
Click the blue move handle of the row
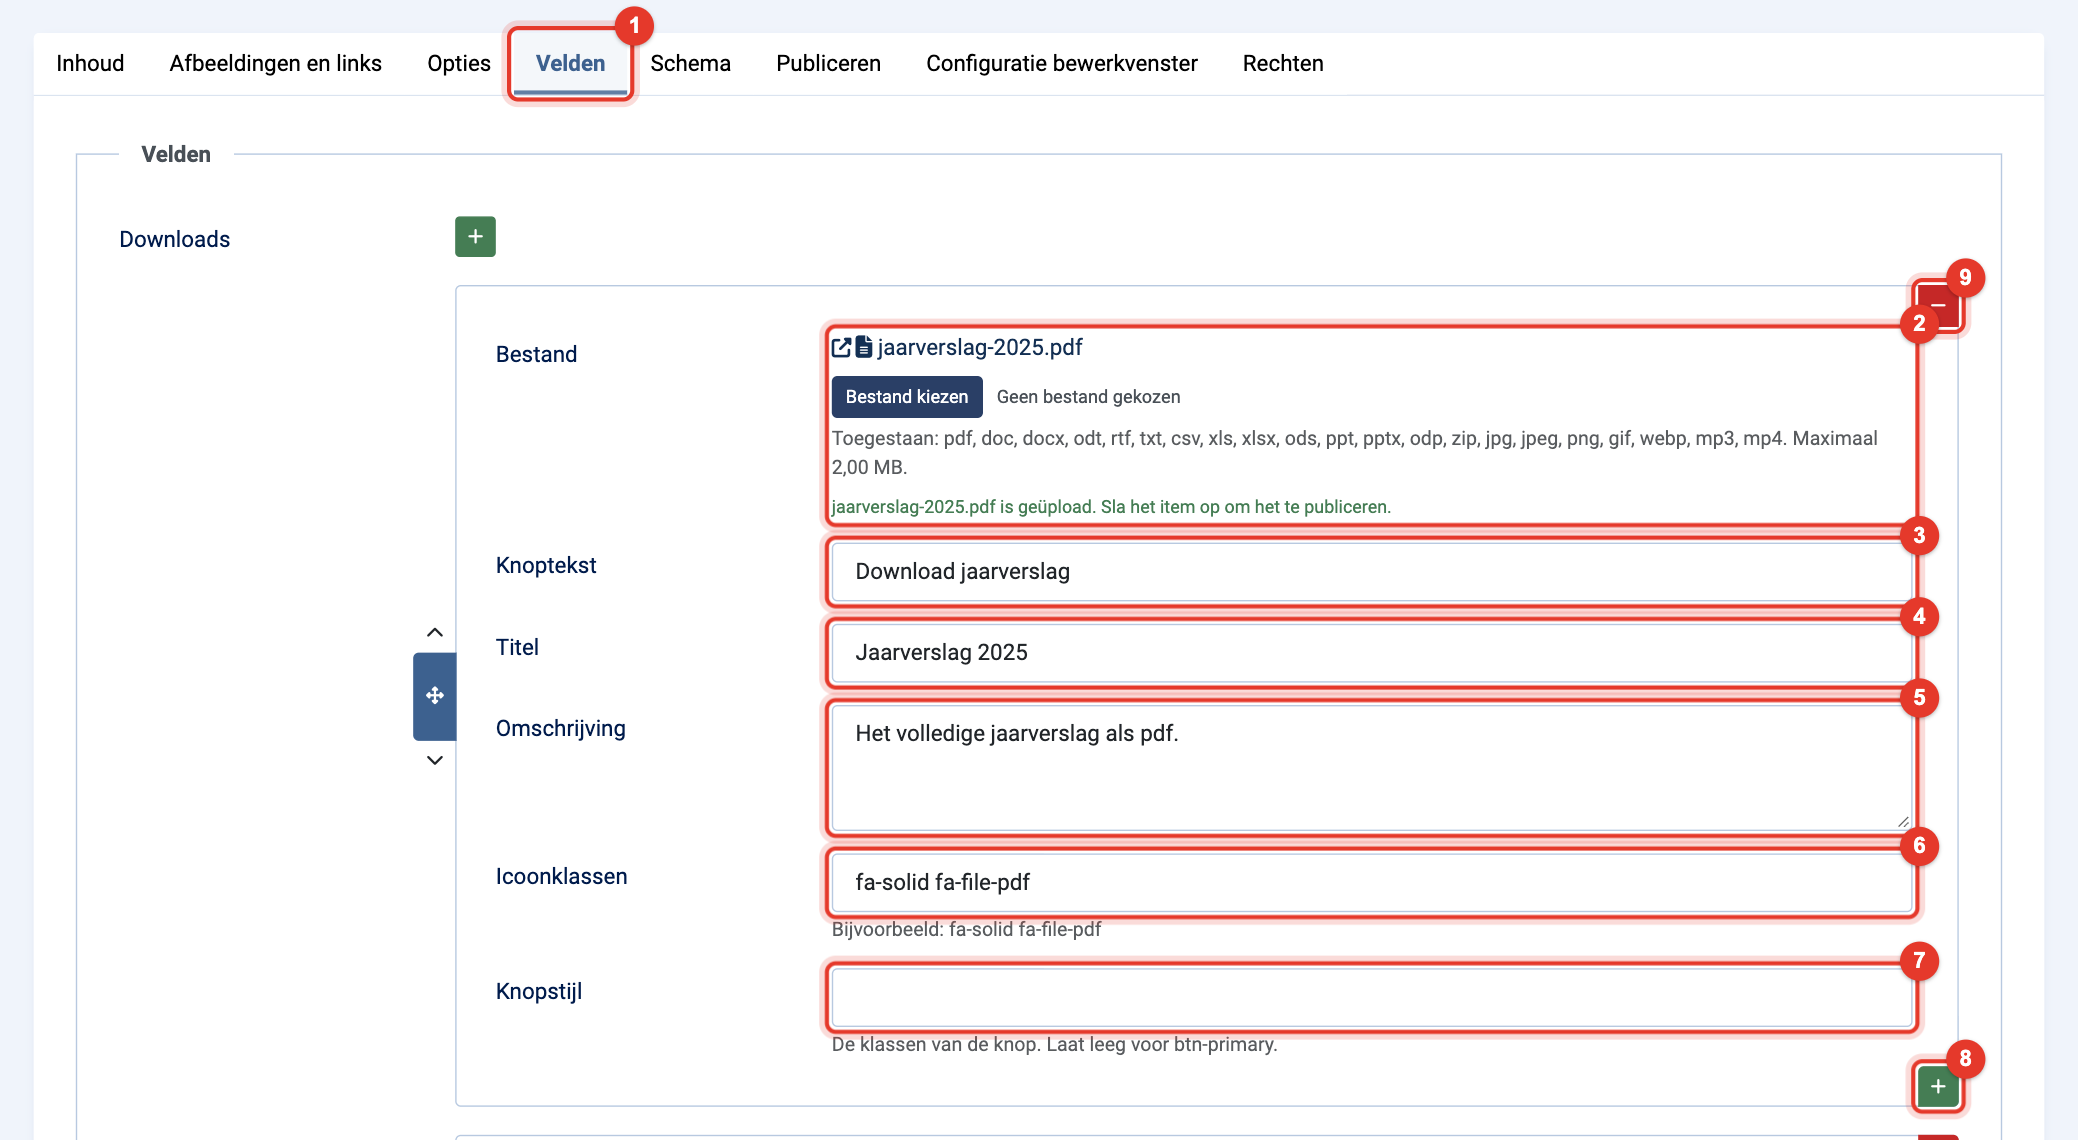434,696
